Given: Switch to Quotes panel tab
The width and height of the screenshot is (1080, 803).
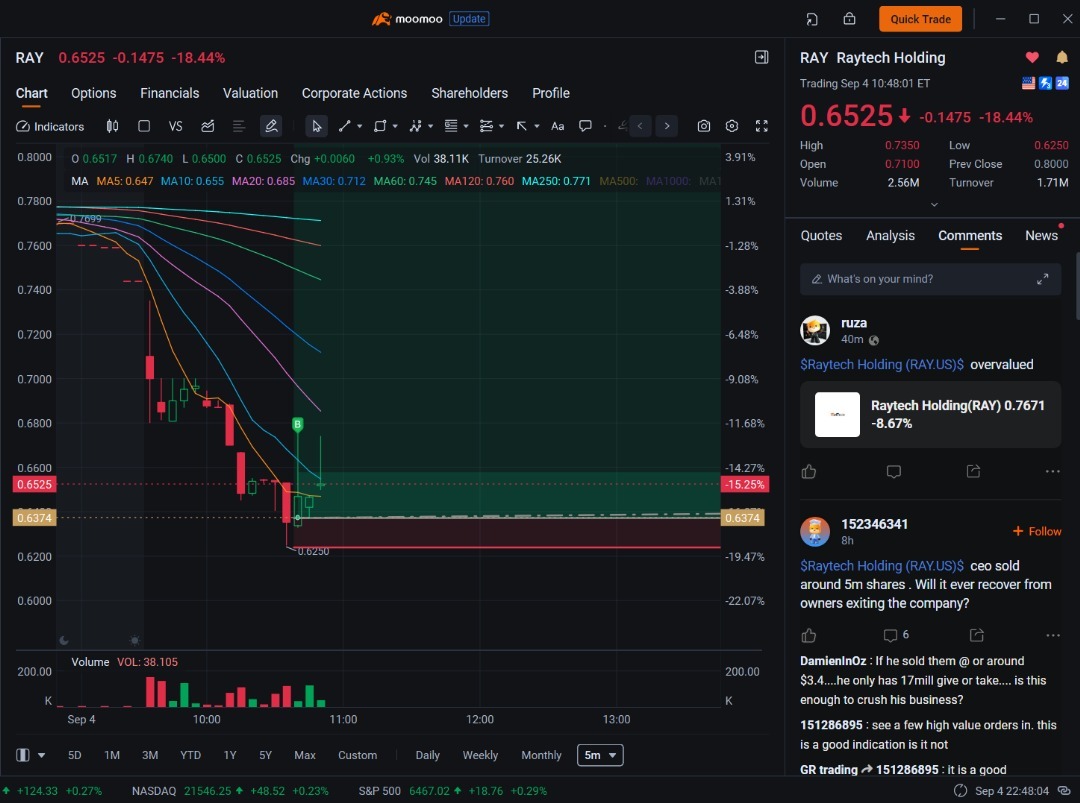Looking at the screenshot, I should pyautogui.click(x=821, y=236).
